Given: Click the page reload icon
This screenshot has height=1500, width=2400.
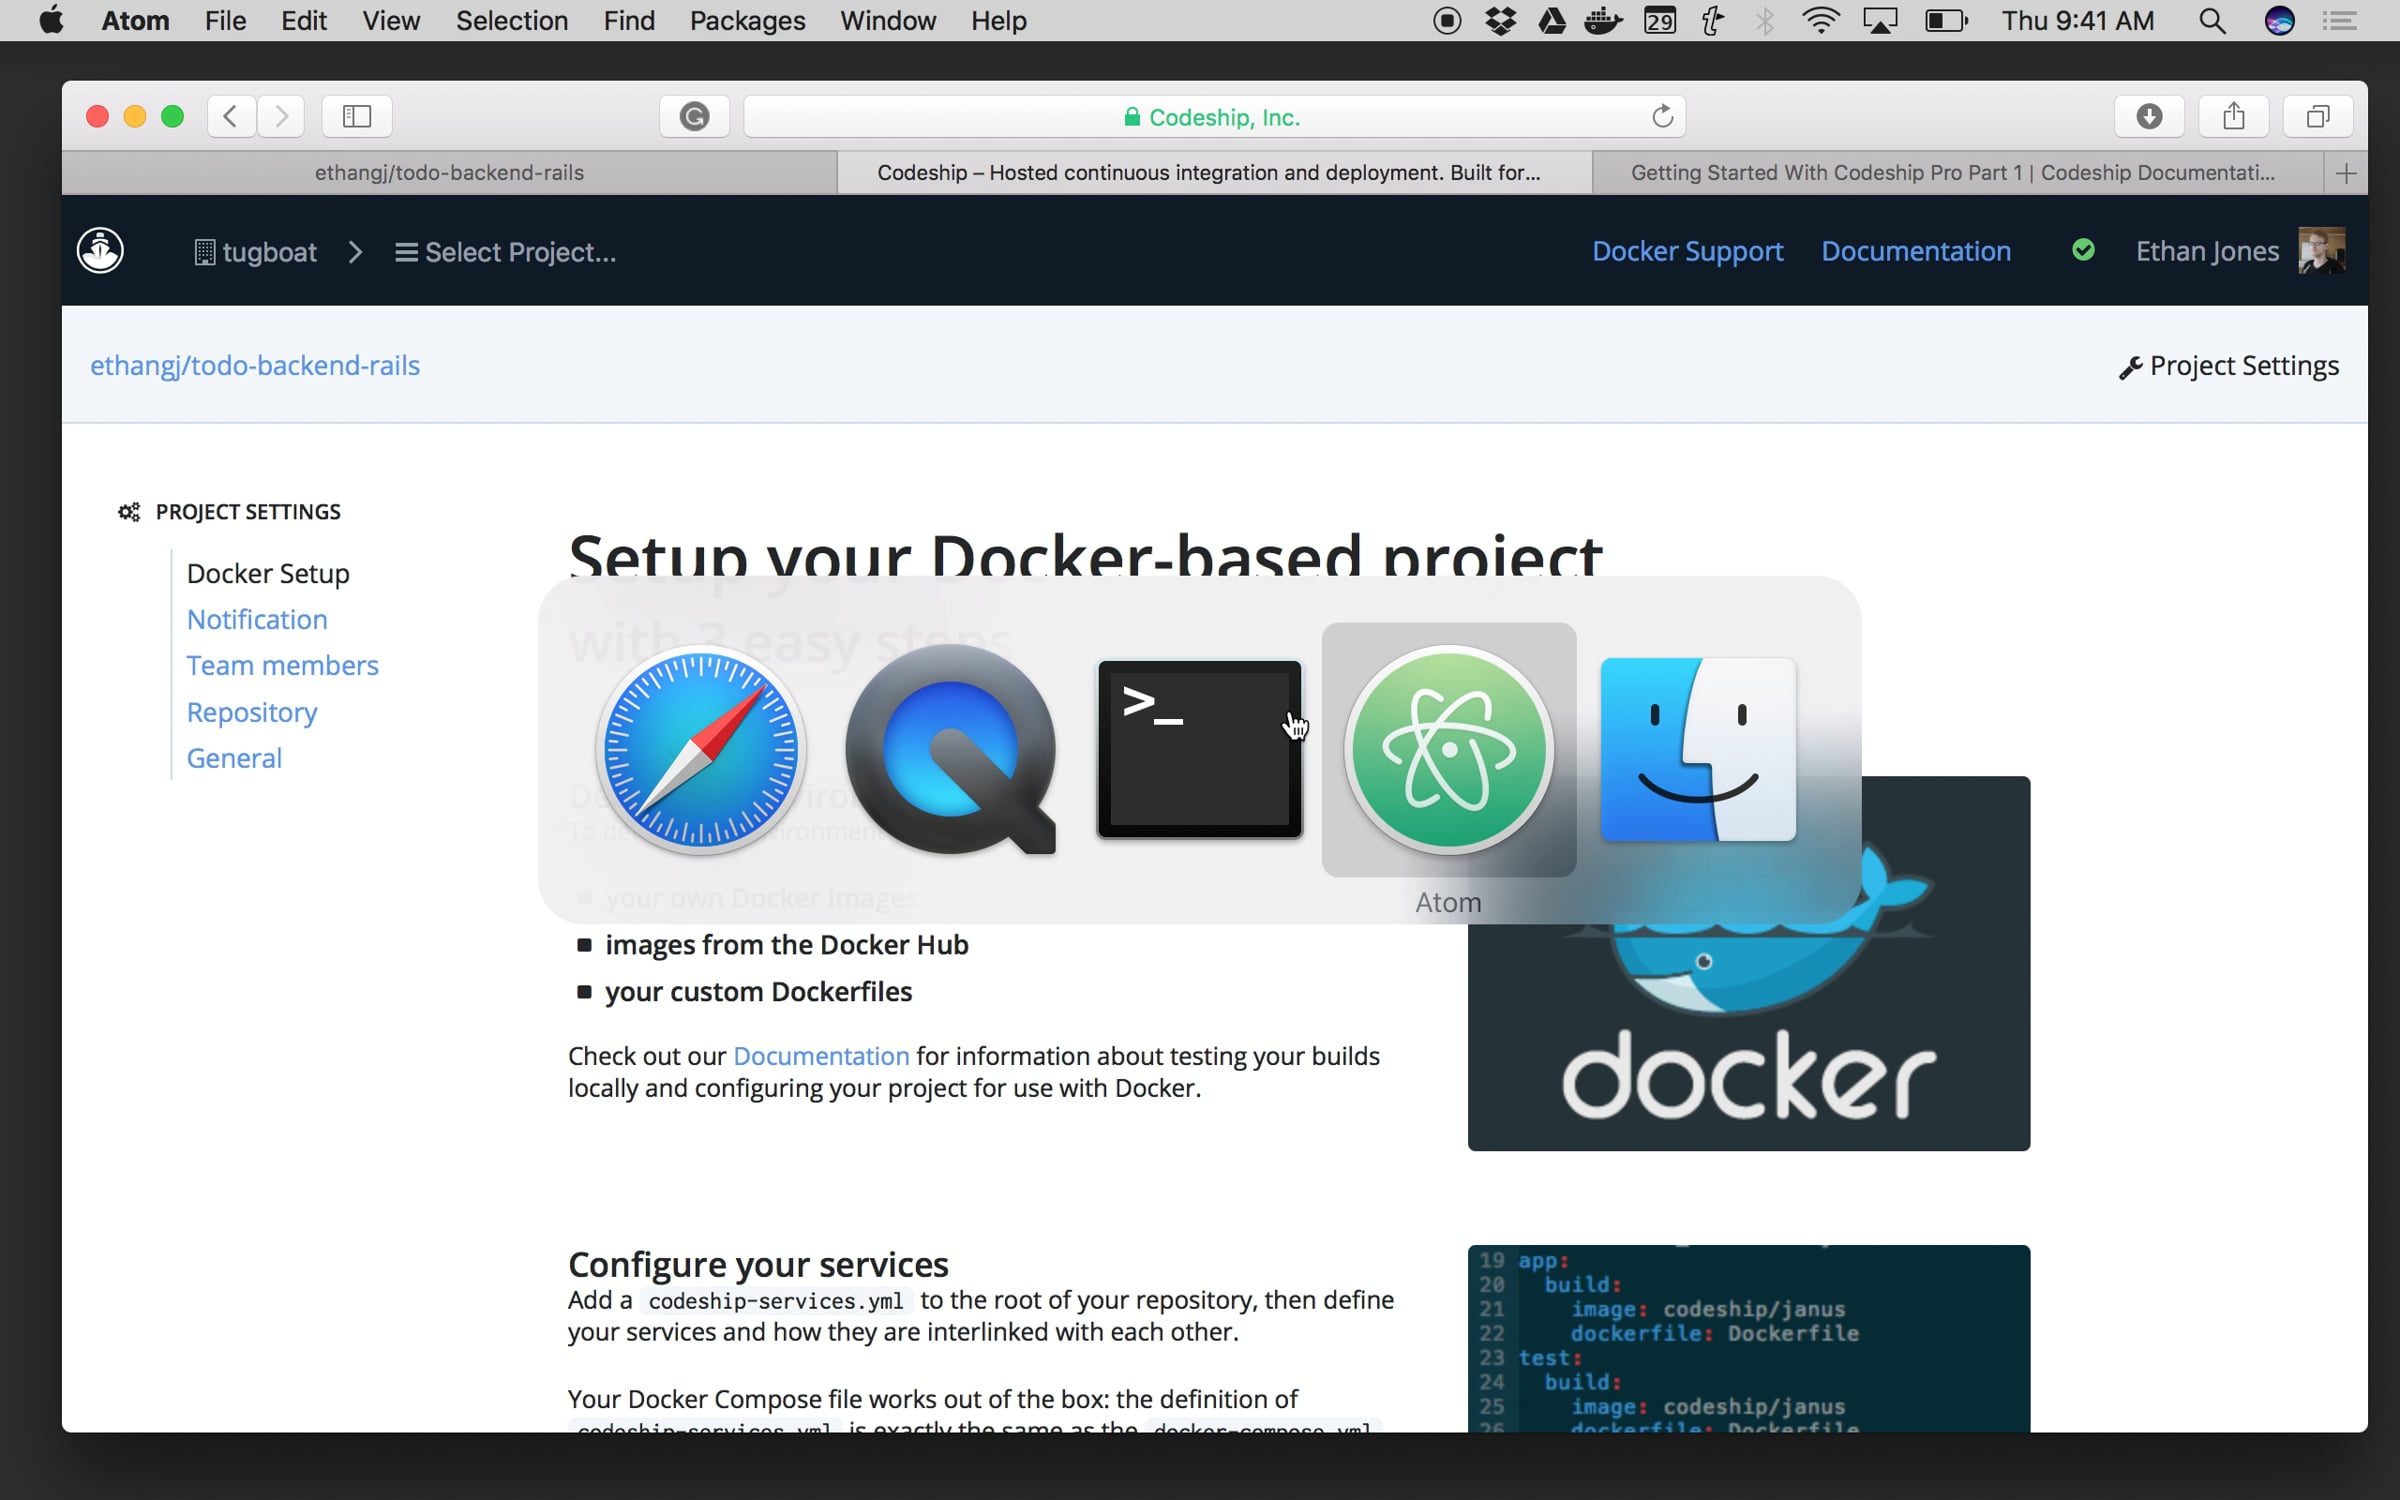Looking at the screenshot, I should [x=1662, y=117].
